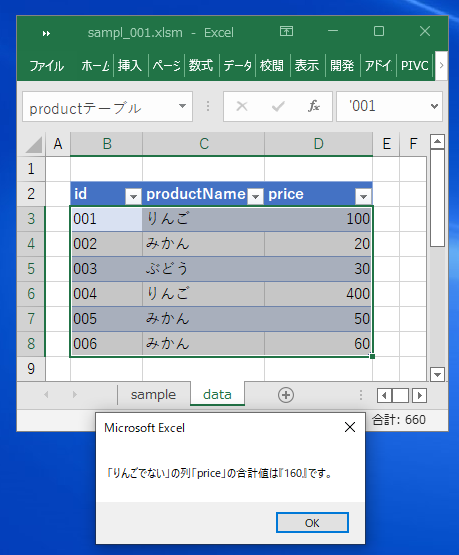The width and height of the screenshot is (459, 555).
Task: Open the ファイル menu tab
Action: tap(46, 66)
